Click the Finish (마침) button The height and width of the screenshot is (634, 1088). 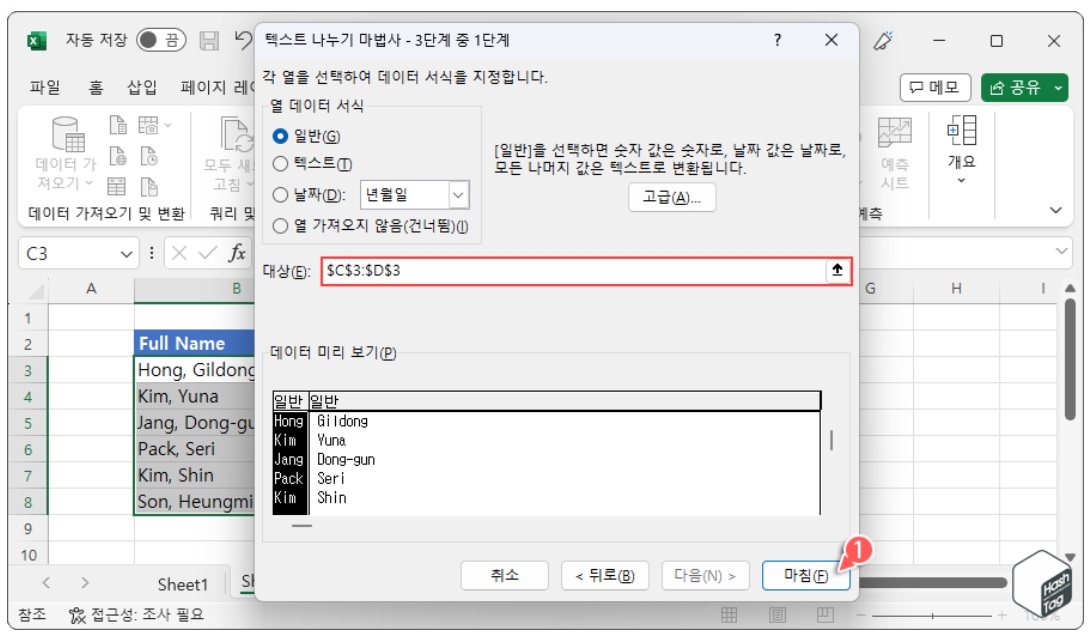click(806, 575)
